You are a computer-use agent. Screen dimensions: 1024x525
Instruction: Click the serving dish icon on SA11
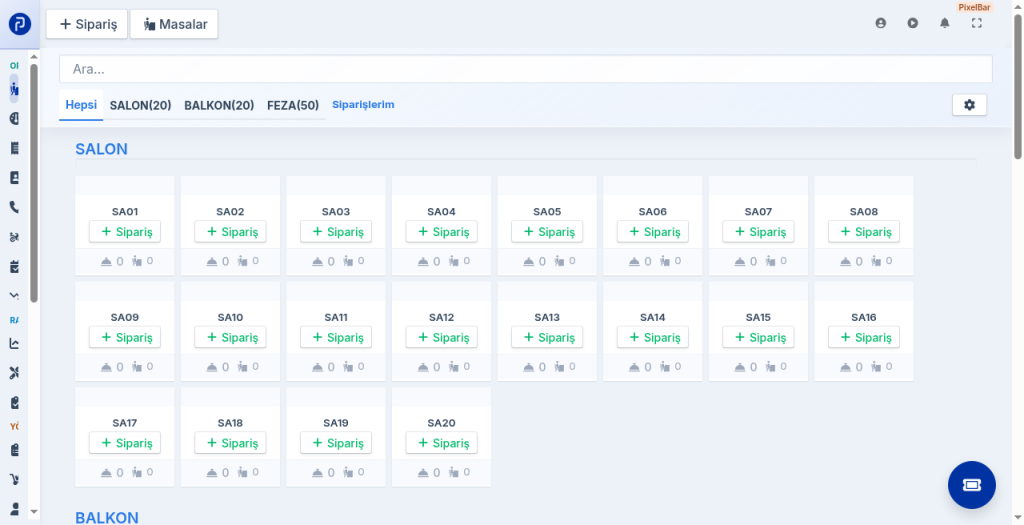click(x=317, y=367)
